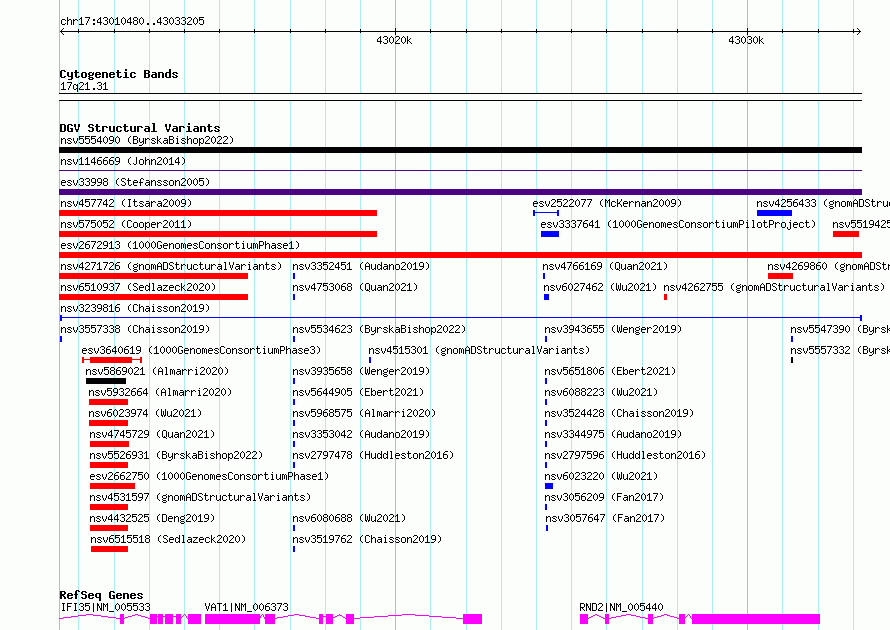The width and height of the screenshot is (890, 630).
Task: Click nsv5644905 (Ebert2021) label
Action: tap(358, 392)
